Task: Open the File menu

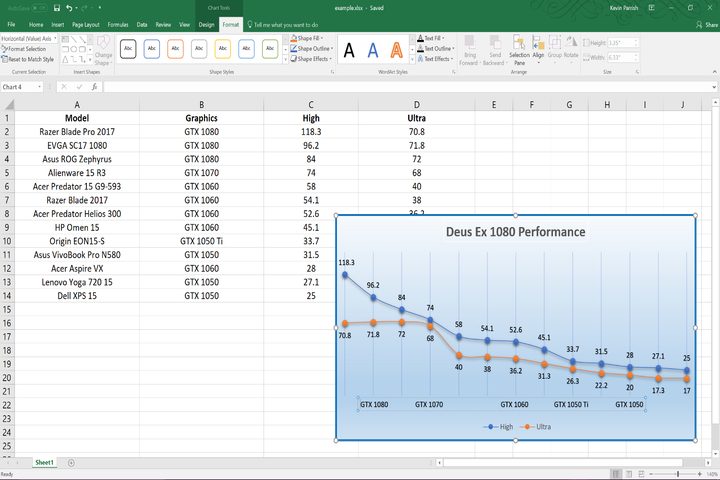Action: click(11, 24)
